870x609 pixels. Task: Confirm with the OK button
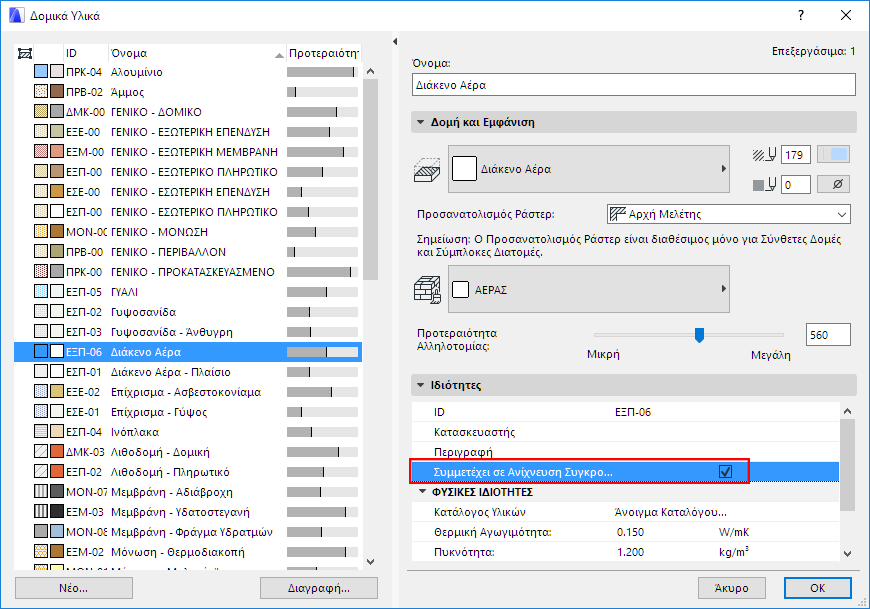tap(817, 588)
